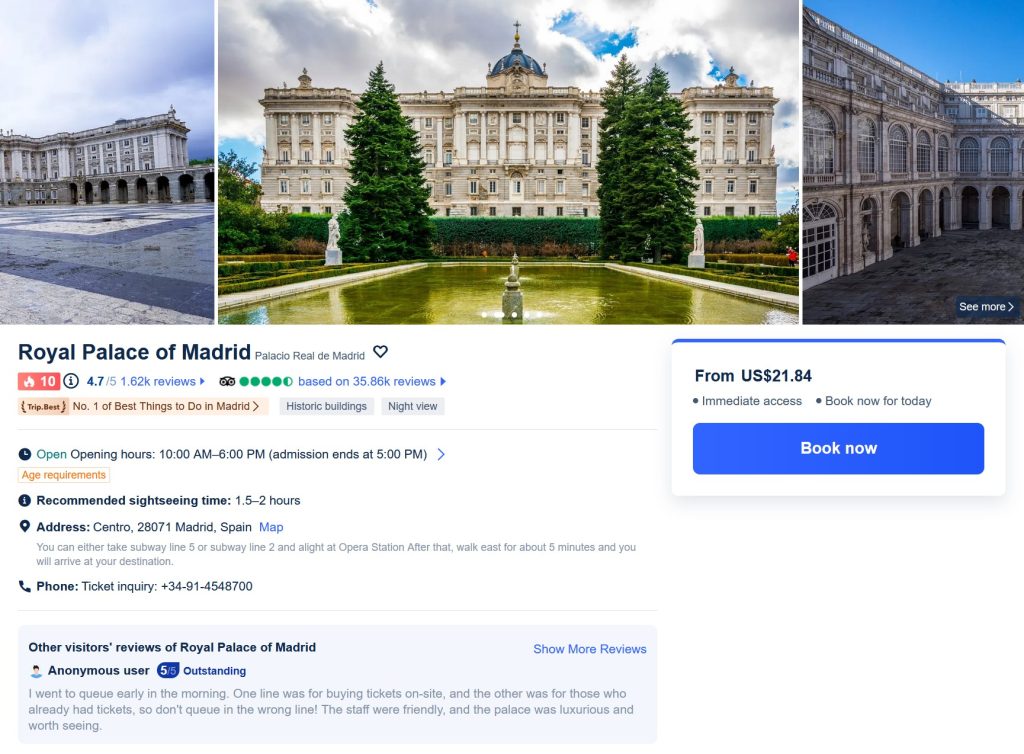
Task: Select the Night view tag
Action: tap(413, 406)
